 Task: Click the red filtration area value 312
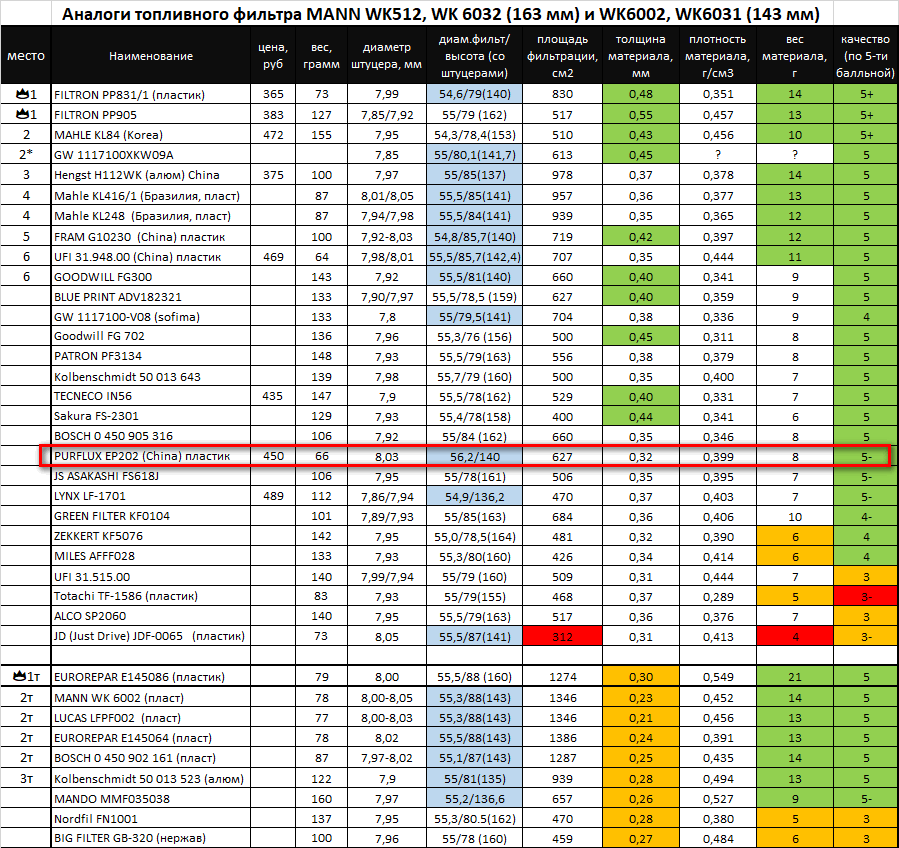[562, 636]
